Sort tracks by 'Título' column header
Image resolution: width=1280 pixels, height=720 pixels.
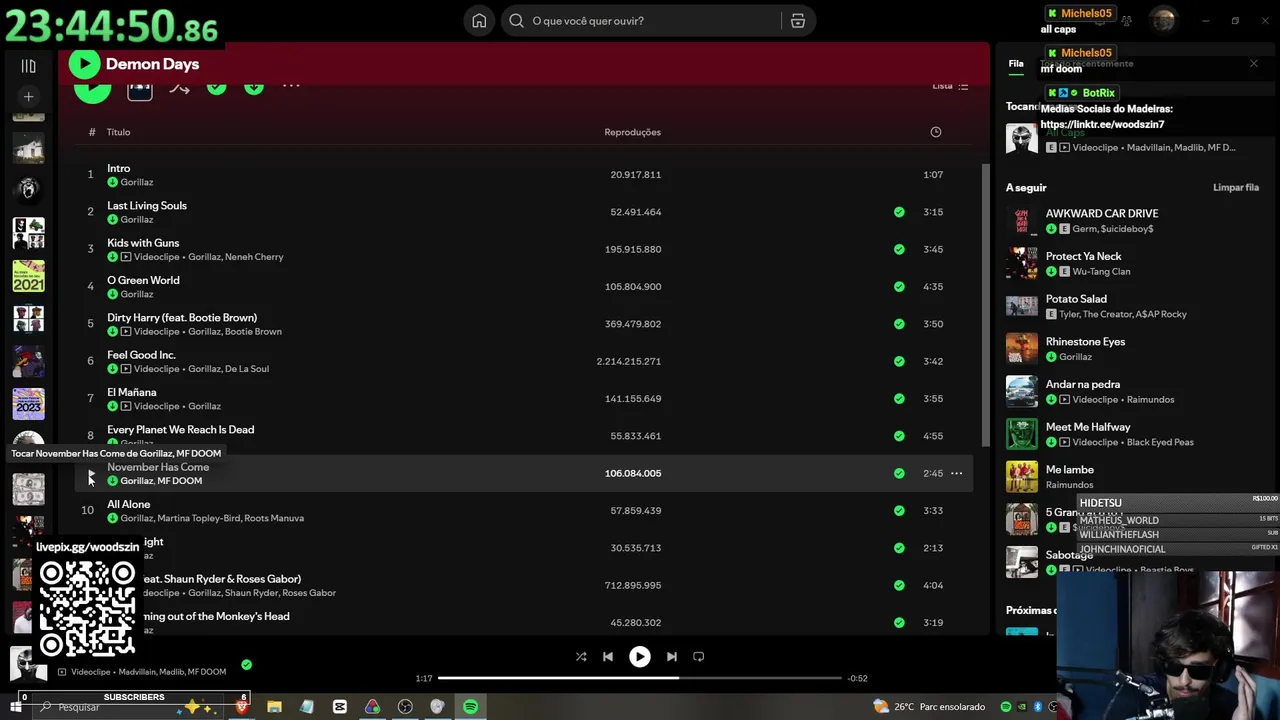click(118, 132)
